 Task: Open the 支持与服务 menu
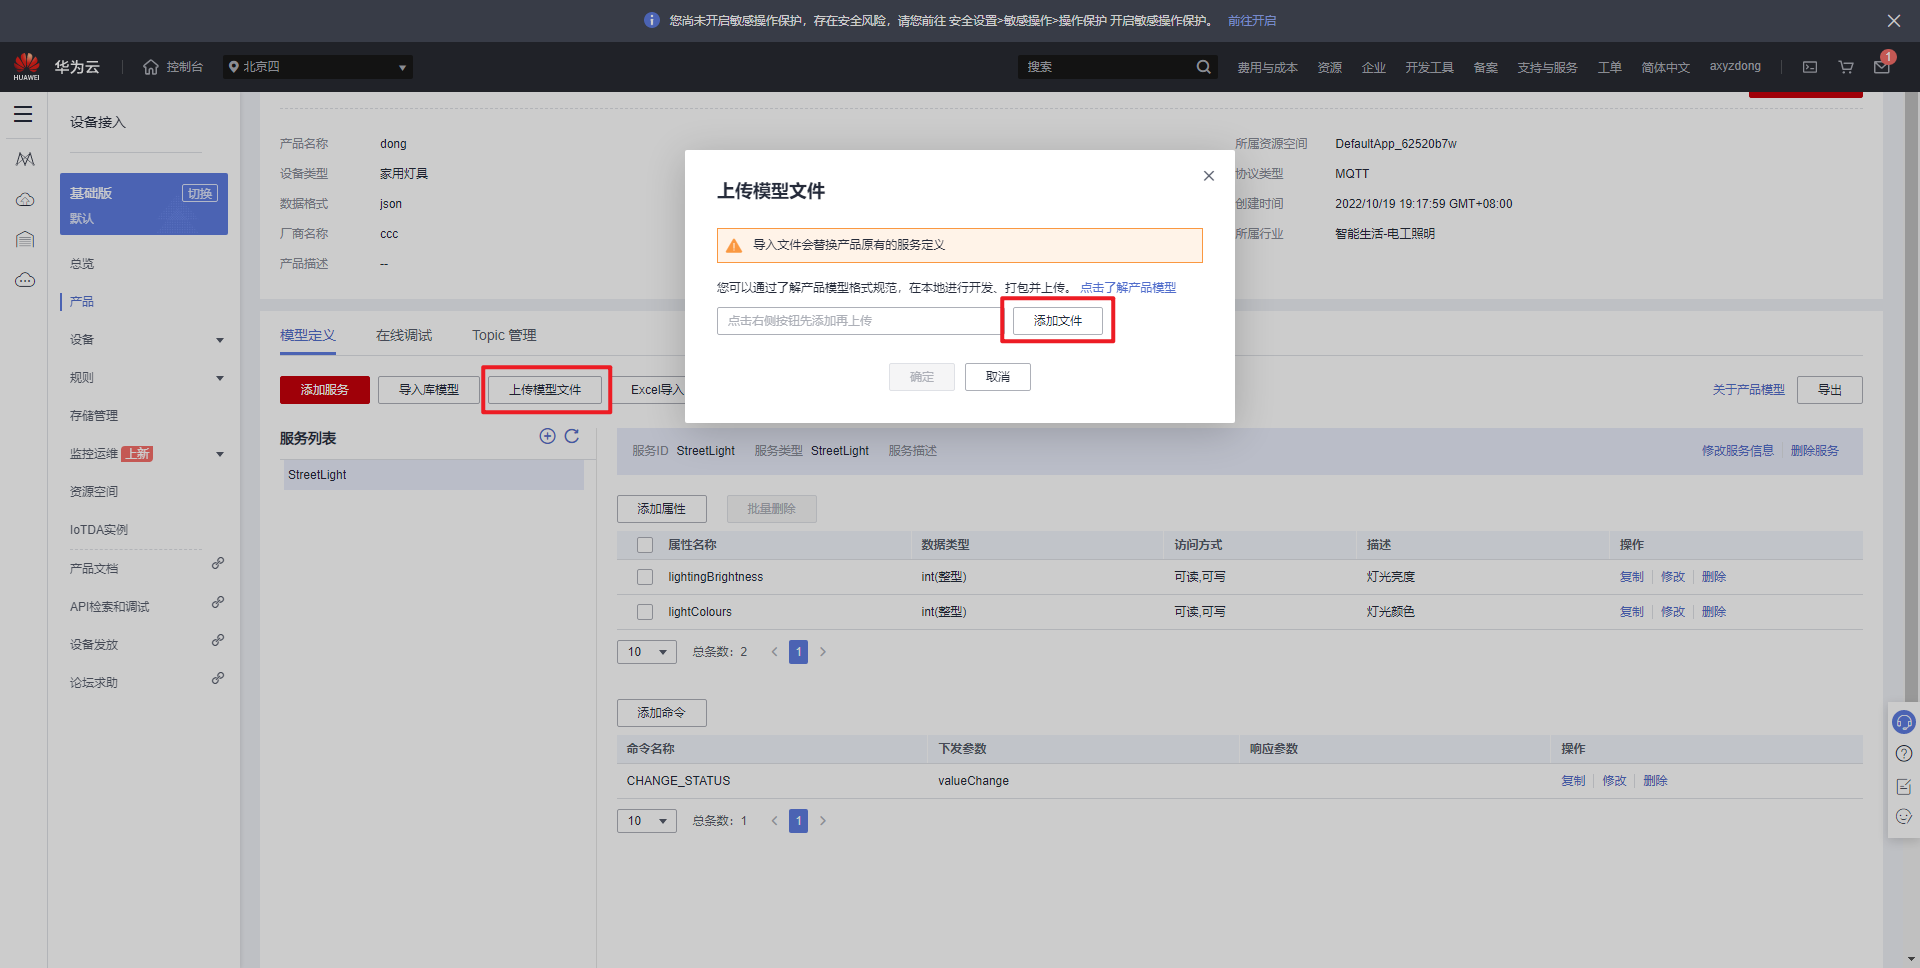[x=1547, y=67]
